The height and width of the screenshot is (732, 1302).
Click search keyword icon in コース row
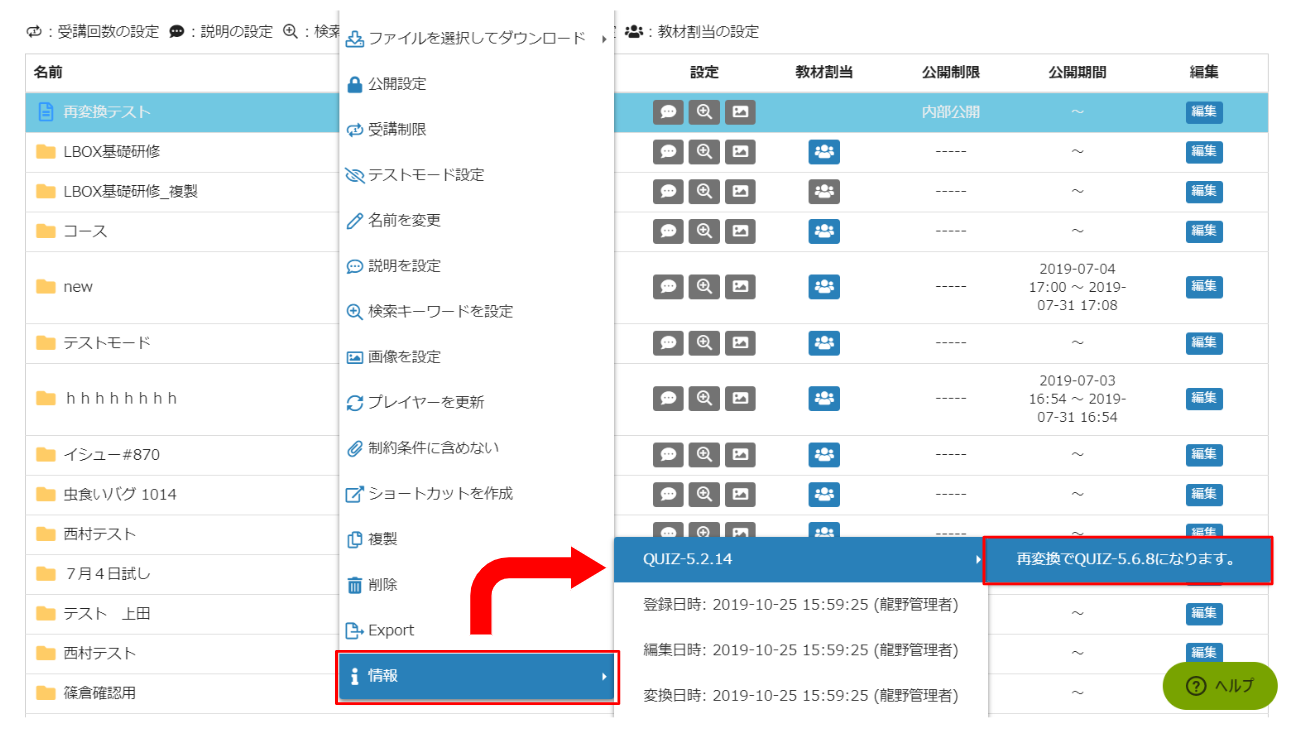704,231
